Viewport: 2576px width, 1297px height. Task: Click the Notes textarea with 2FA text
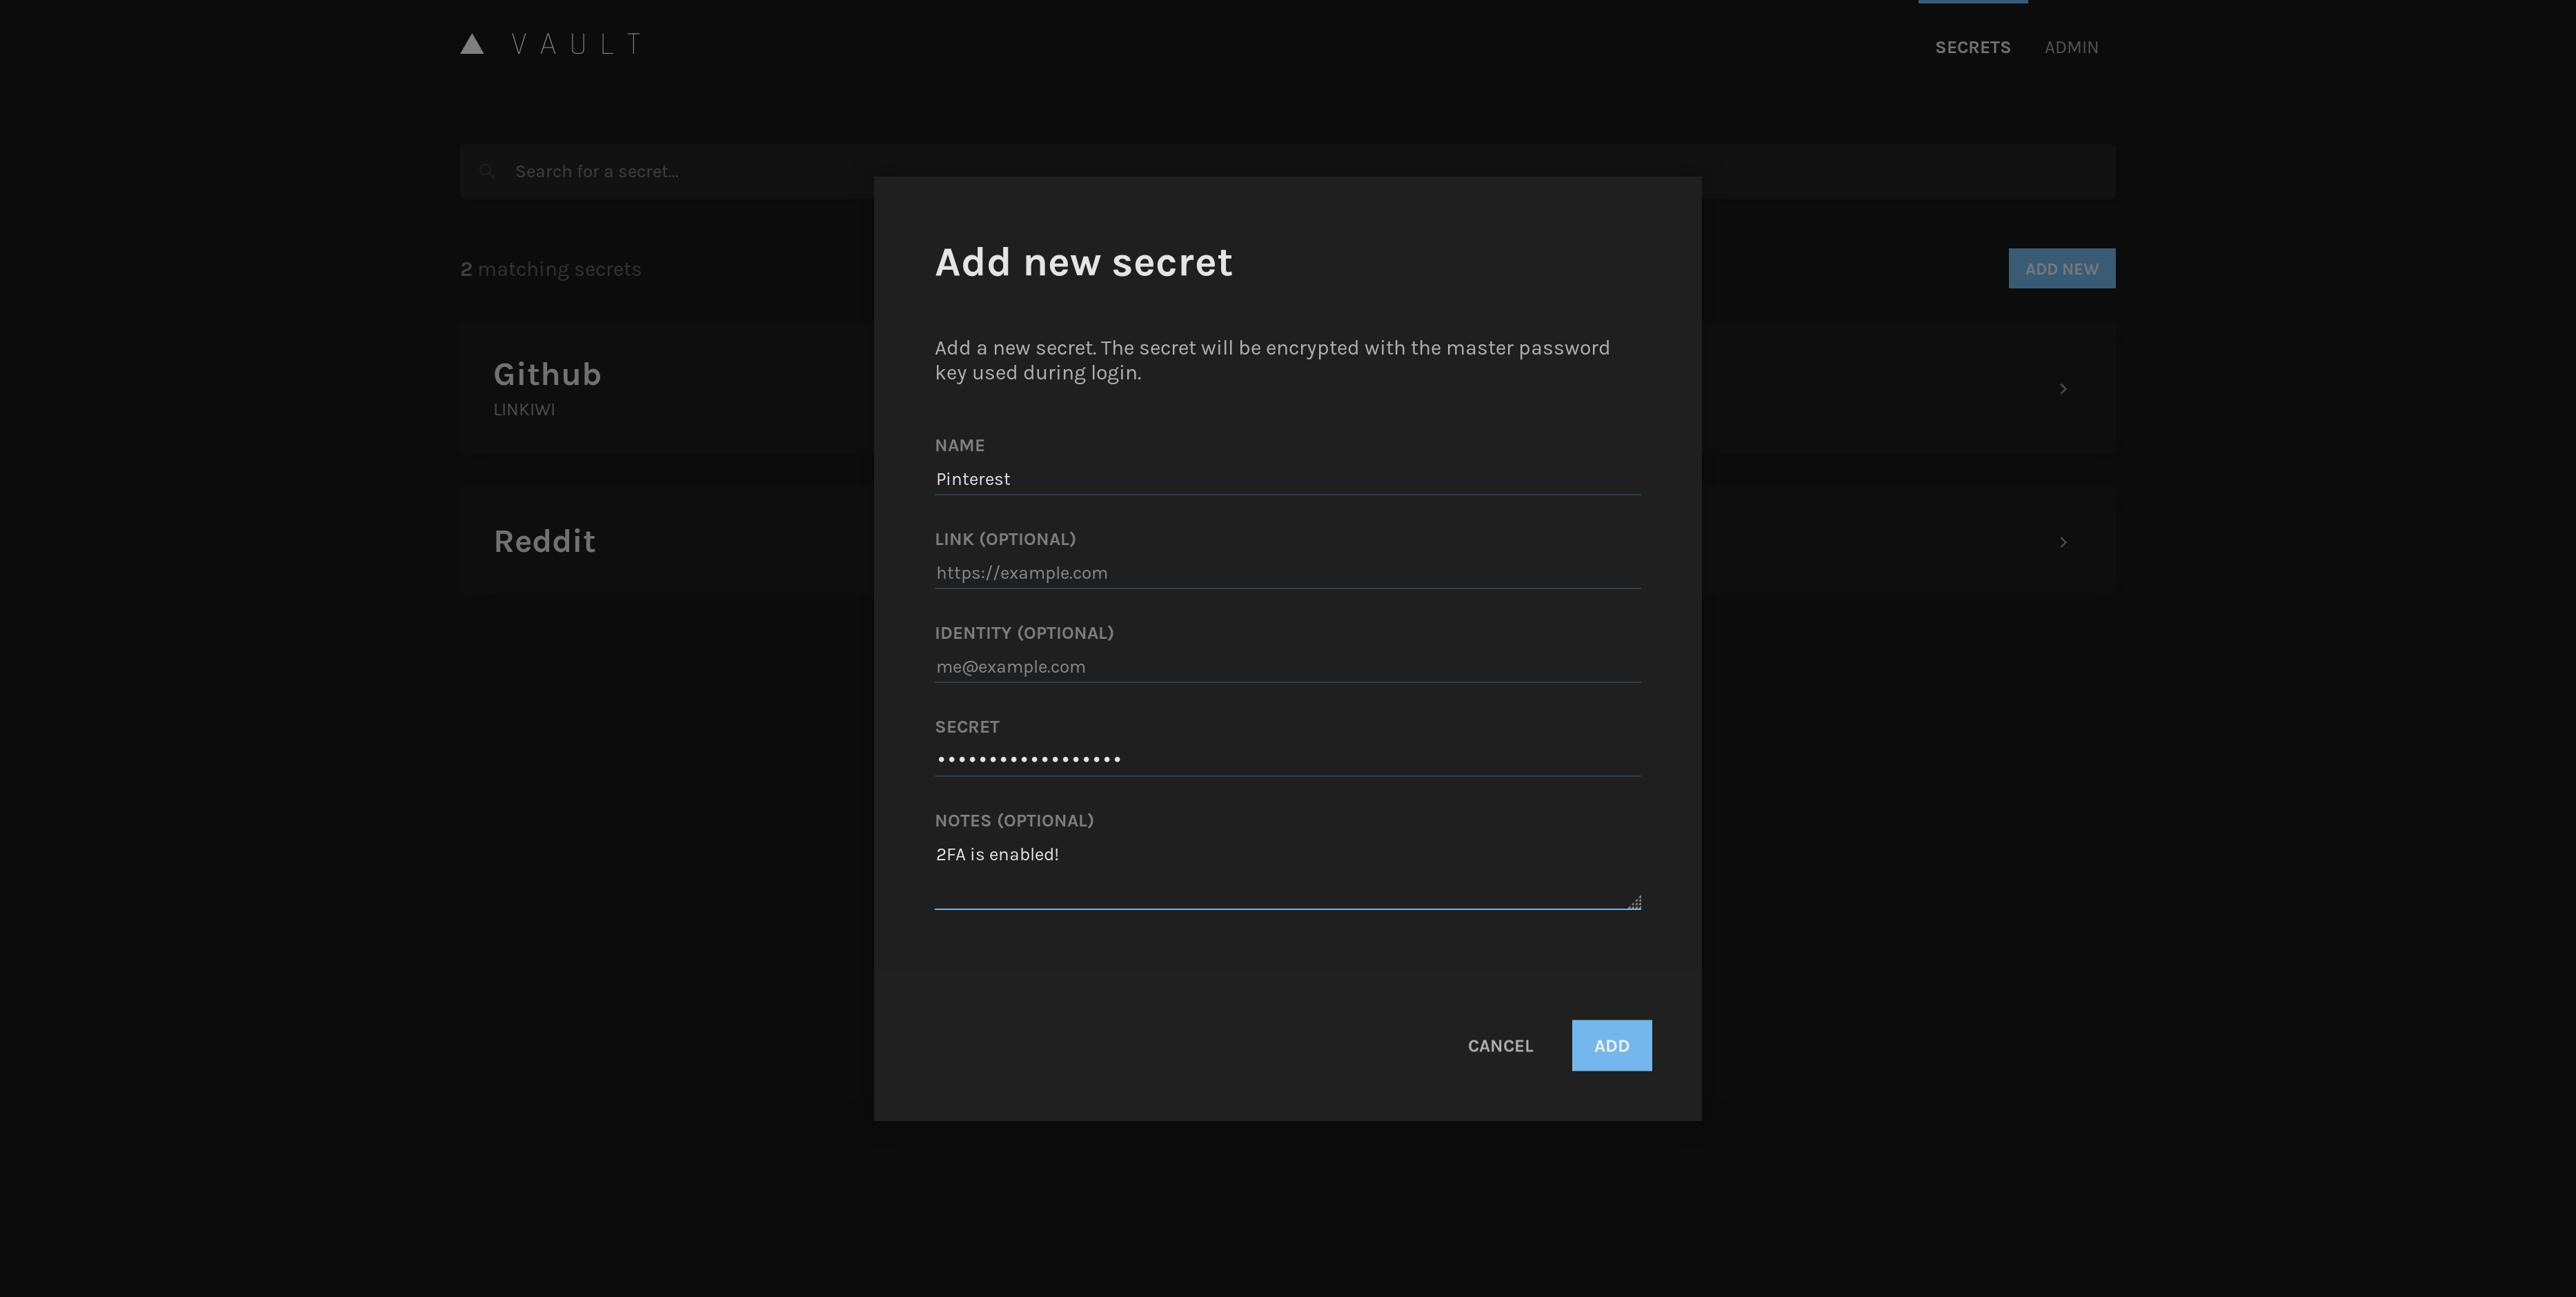(x=1287, y=874)
